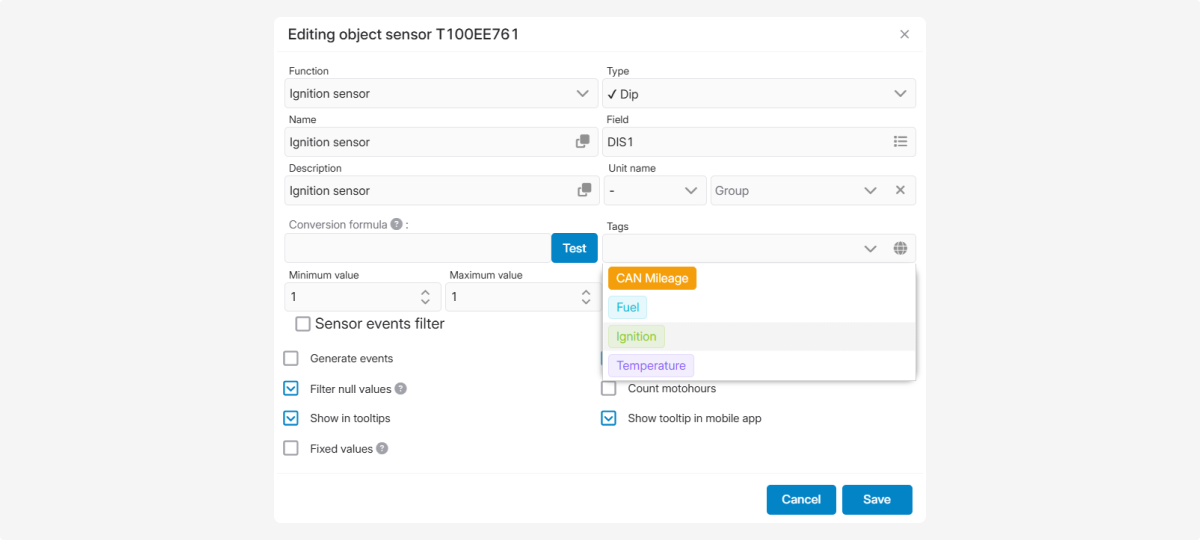Uncheck Show in tooltips checkbox

click(x=291, y=418)
